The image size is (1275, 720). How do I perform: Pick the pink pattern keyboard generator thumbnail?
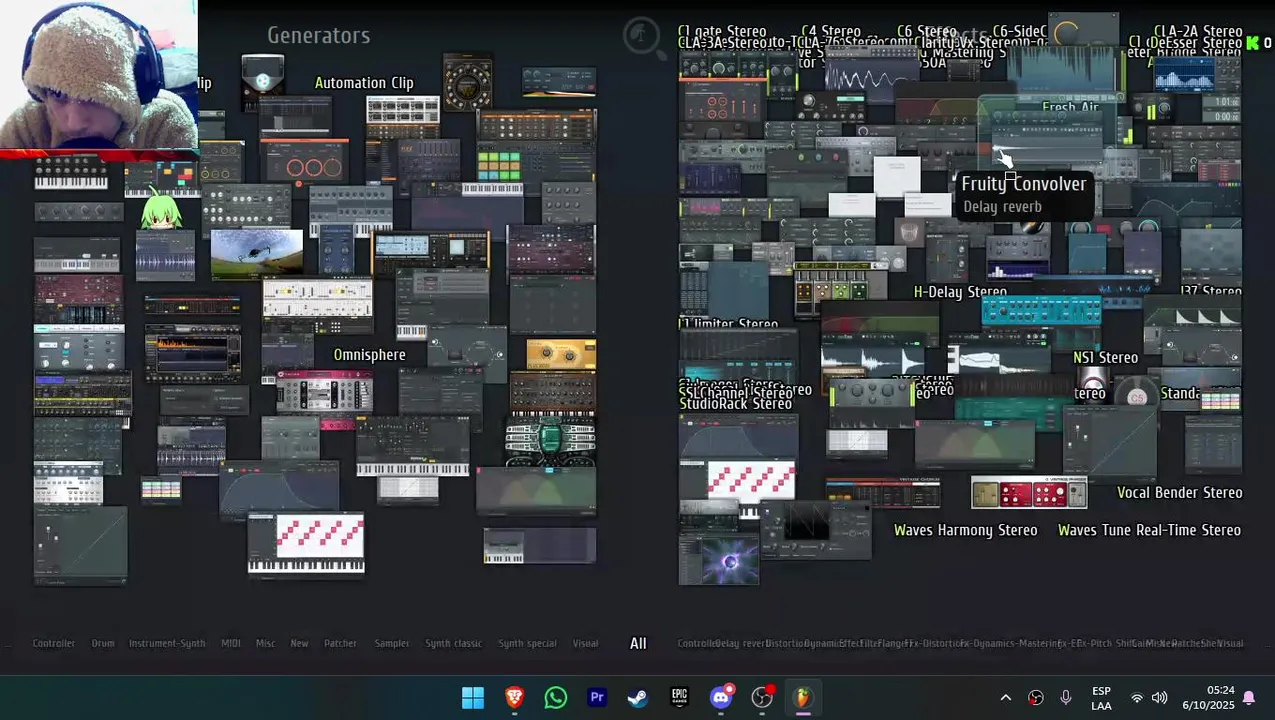point(306,545)
